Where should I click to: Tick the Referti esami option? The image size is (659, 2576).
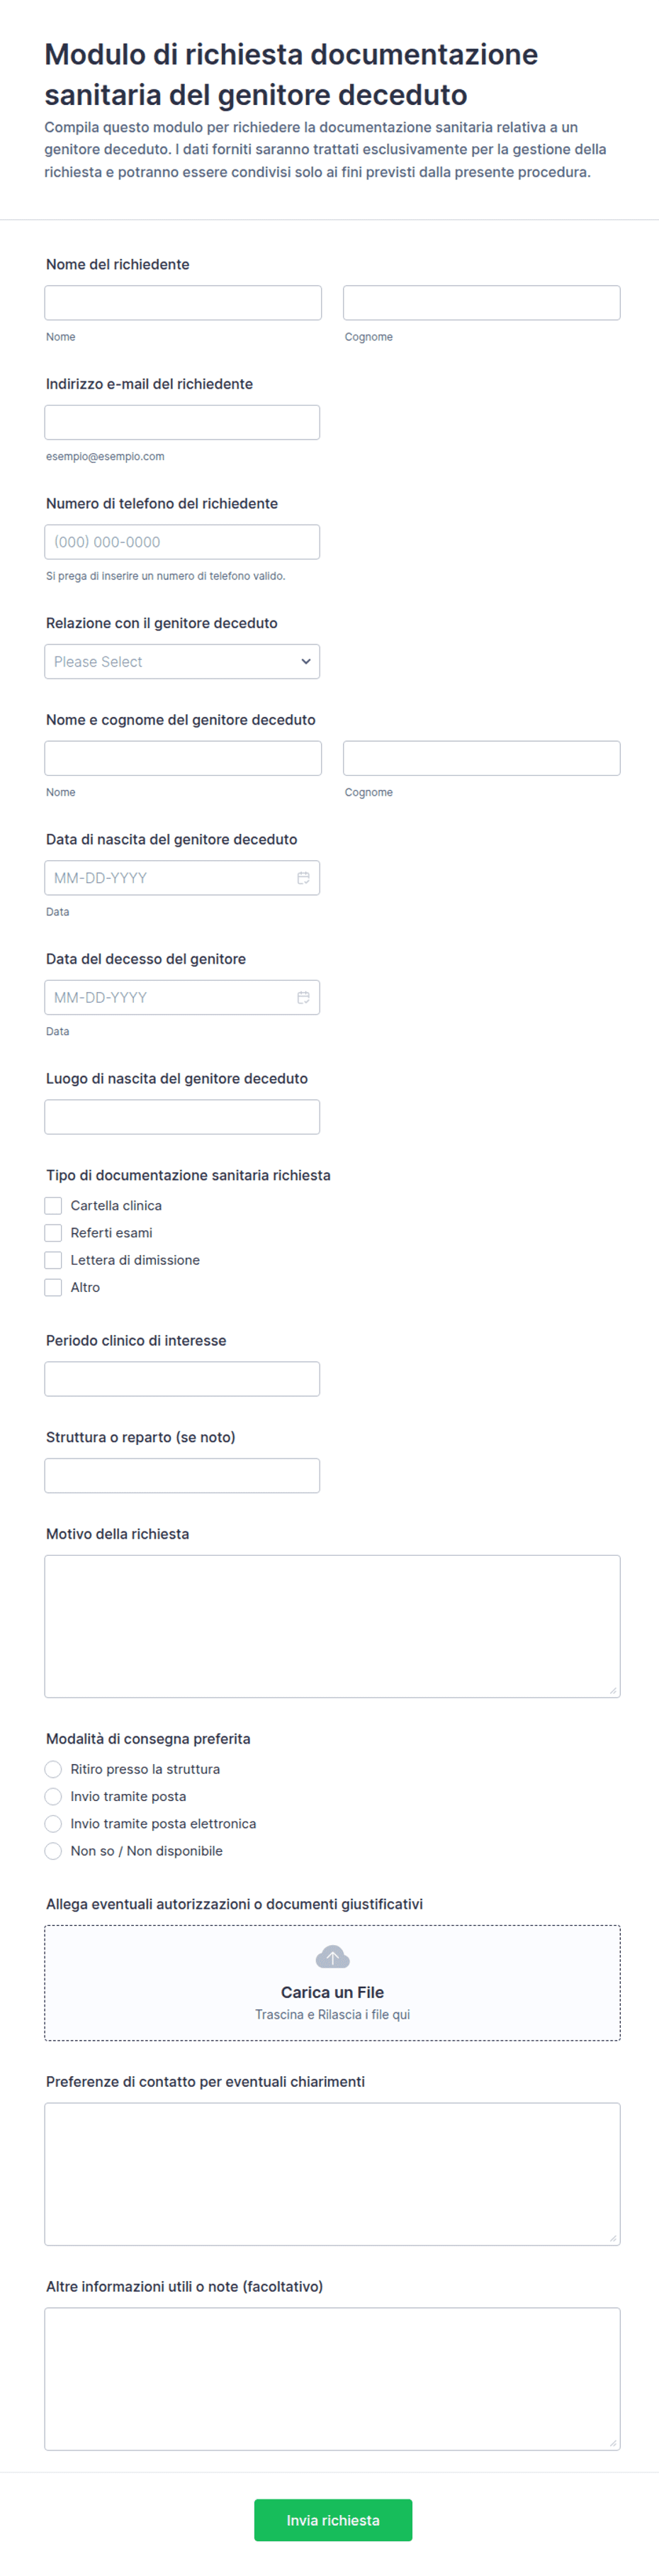(x=53, y=1233)
